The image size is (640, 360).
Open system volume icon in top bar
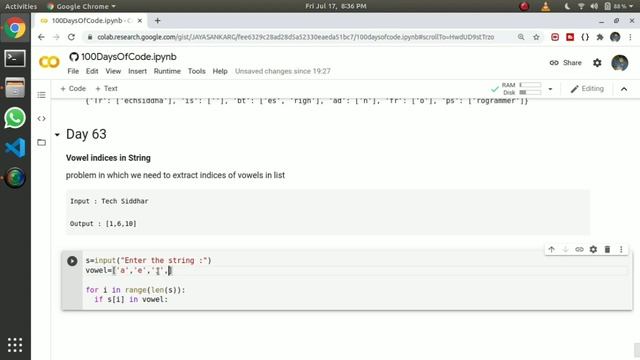point(594,6)
